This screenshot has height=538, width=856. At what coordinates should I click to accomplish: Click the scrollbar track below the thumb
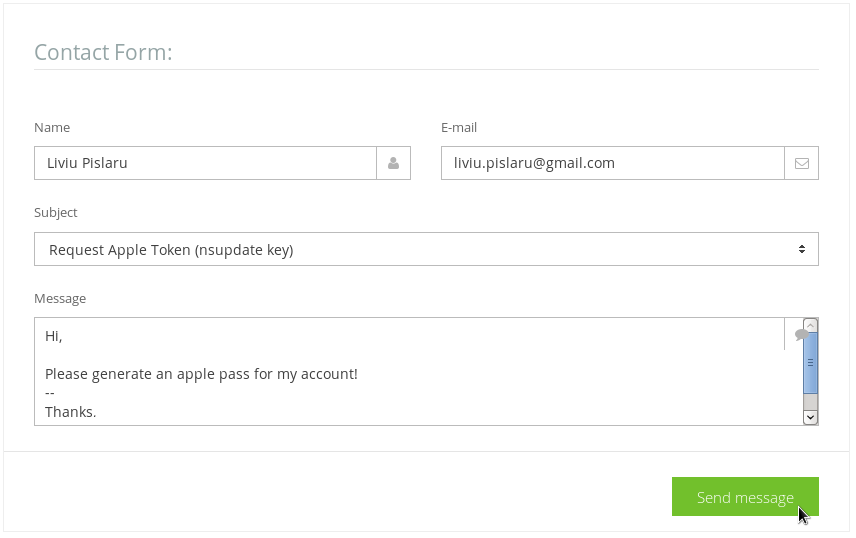(810, 401)
